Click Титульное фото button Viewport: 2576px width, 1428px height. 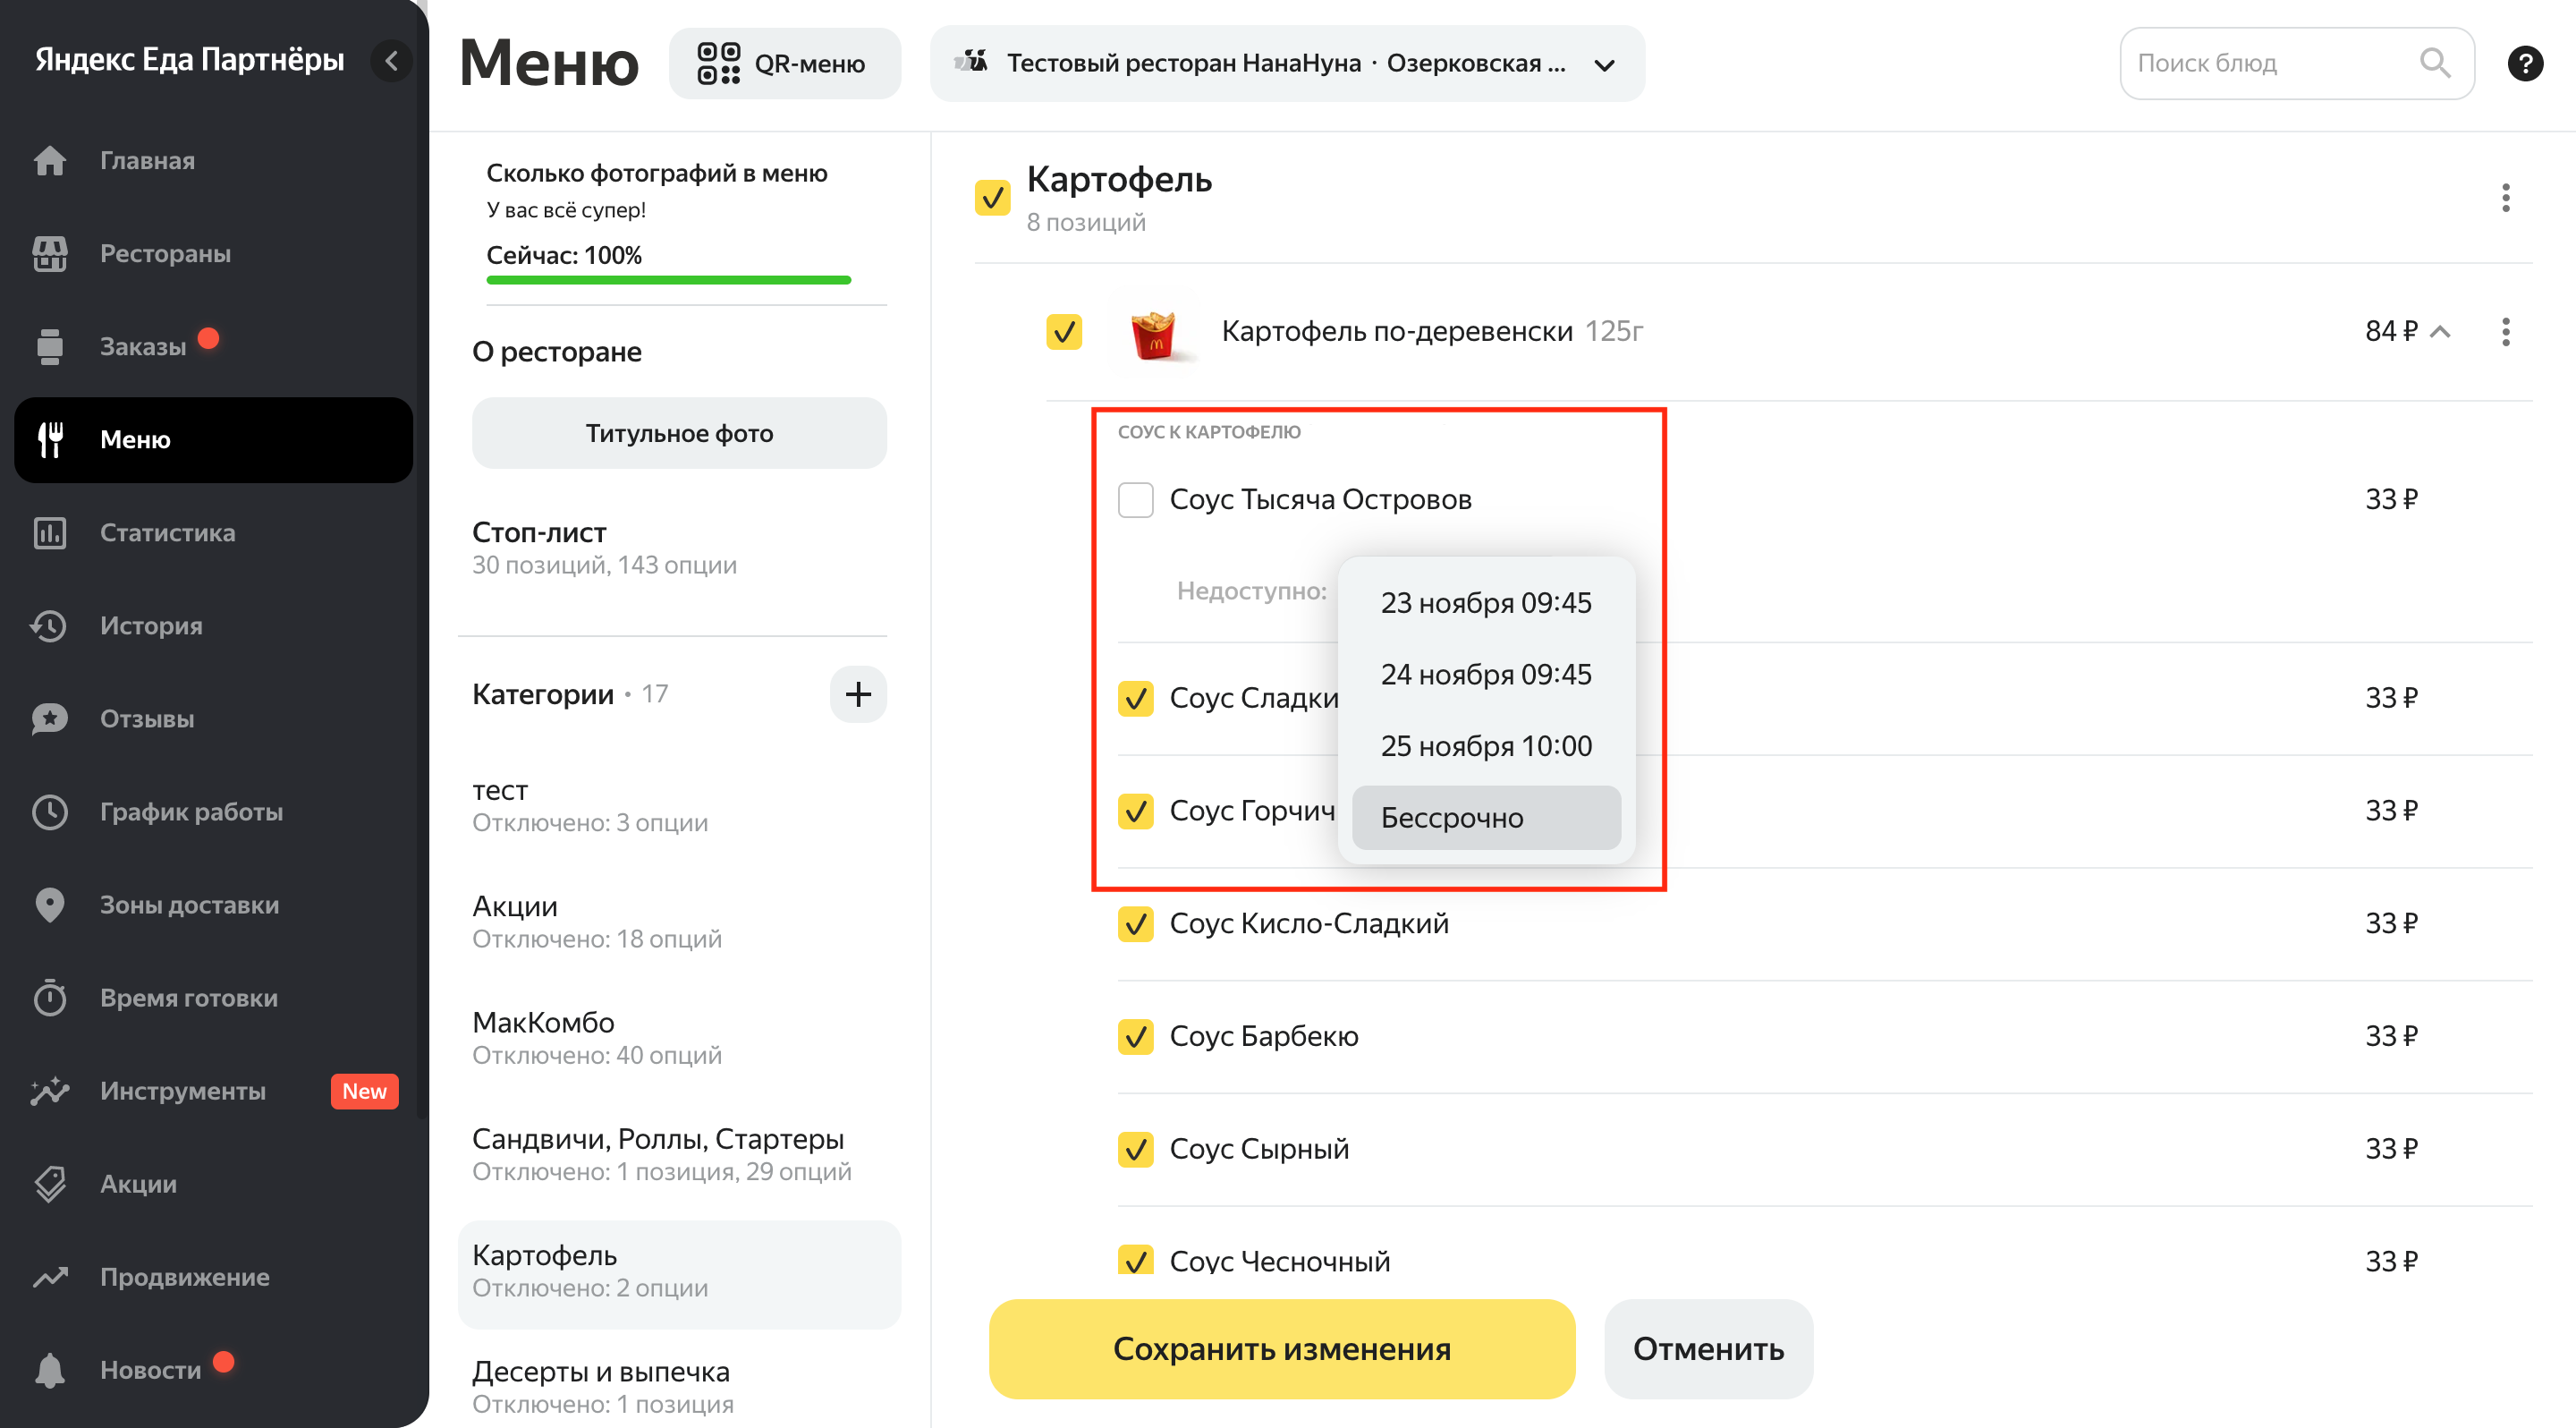point(679,433)
